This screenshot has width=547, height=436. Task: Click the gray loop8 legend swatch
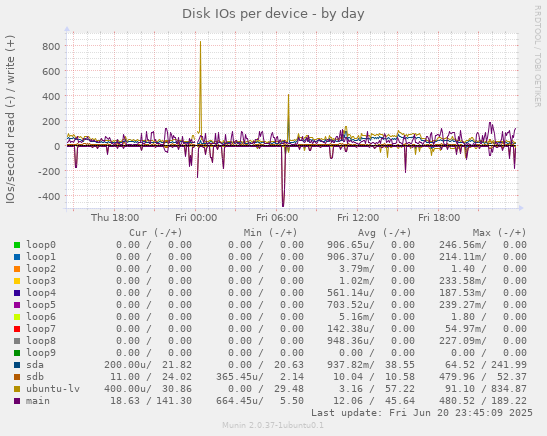point(17,341)
